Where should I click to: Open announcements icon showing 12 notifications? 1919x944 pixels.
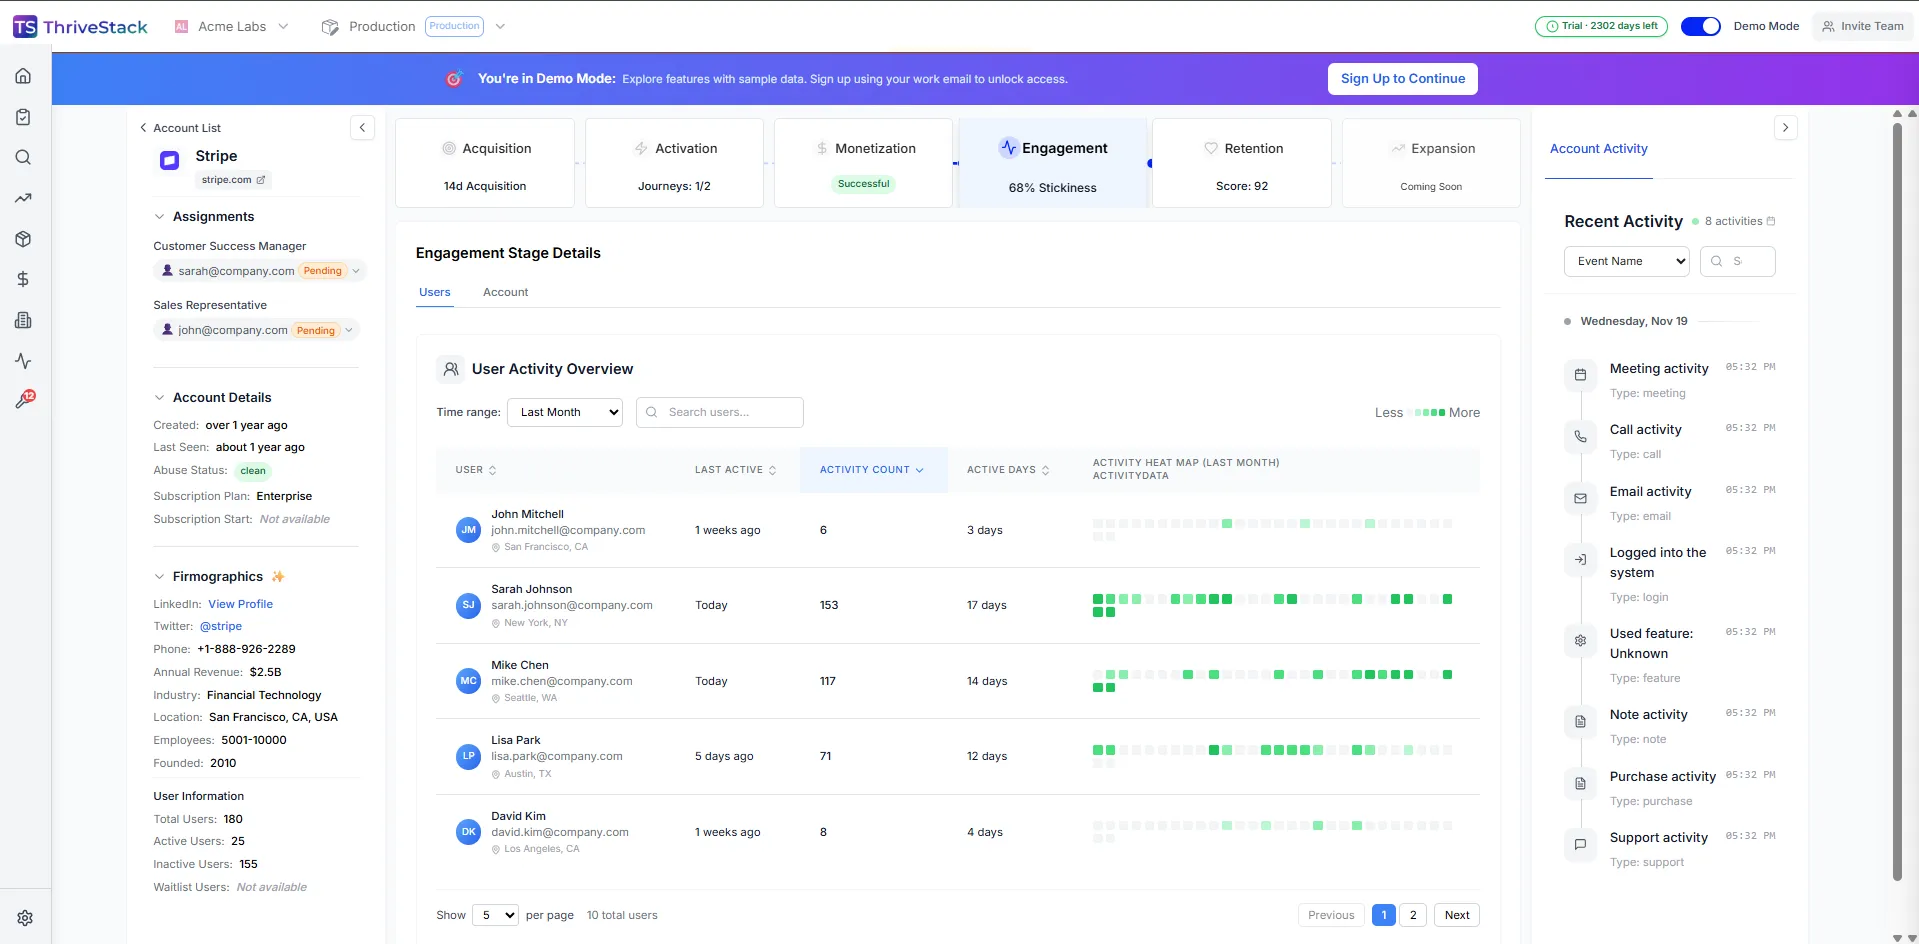point(25,398)
